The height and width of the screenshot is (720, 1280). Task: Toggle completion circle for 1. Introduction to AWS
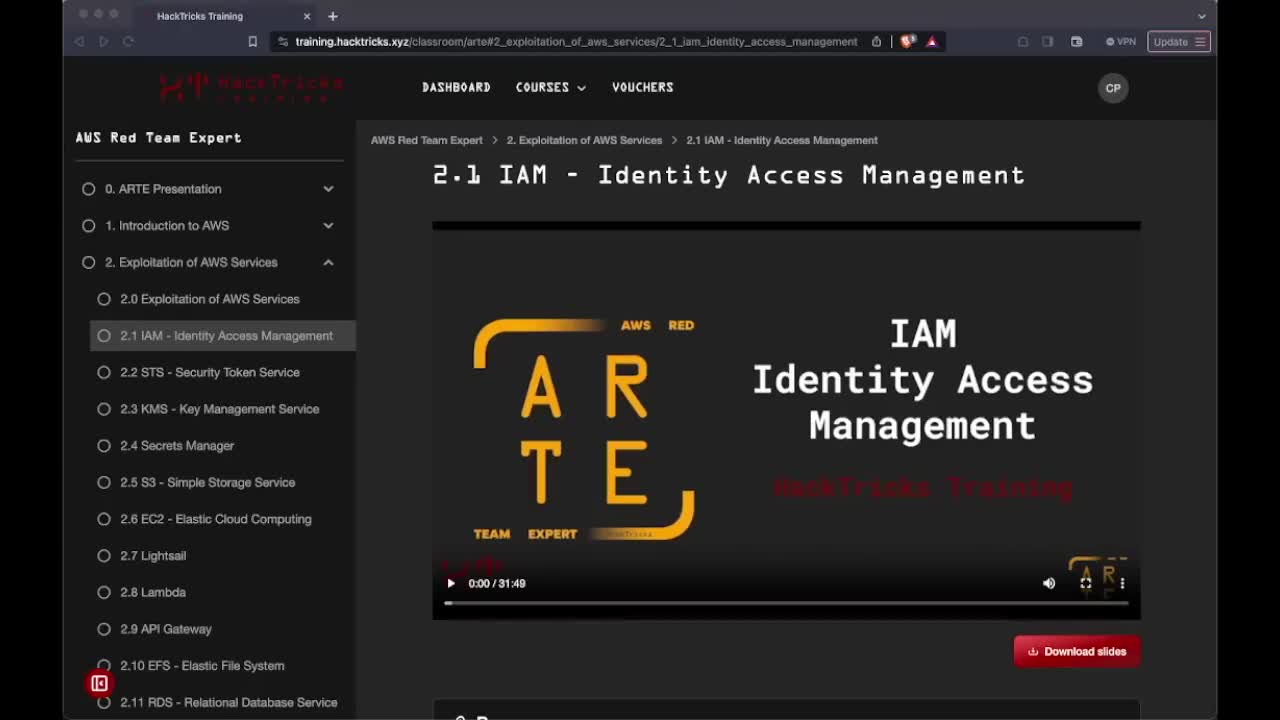[88, 226]
